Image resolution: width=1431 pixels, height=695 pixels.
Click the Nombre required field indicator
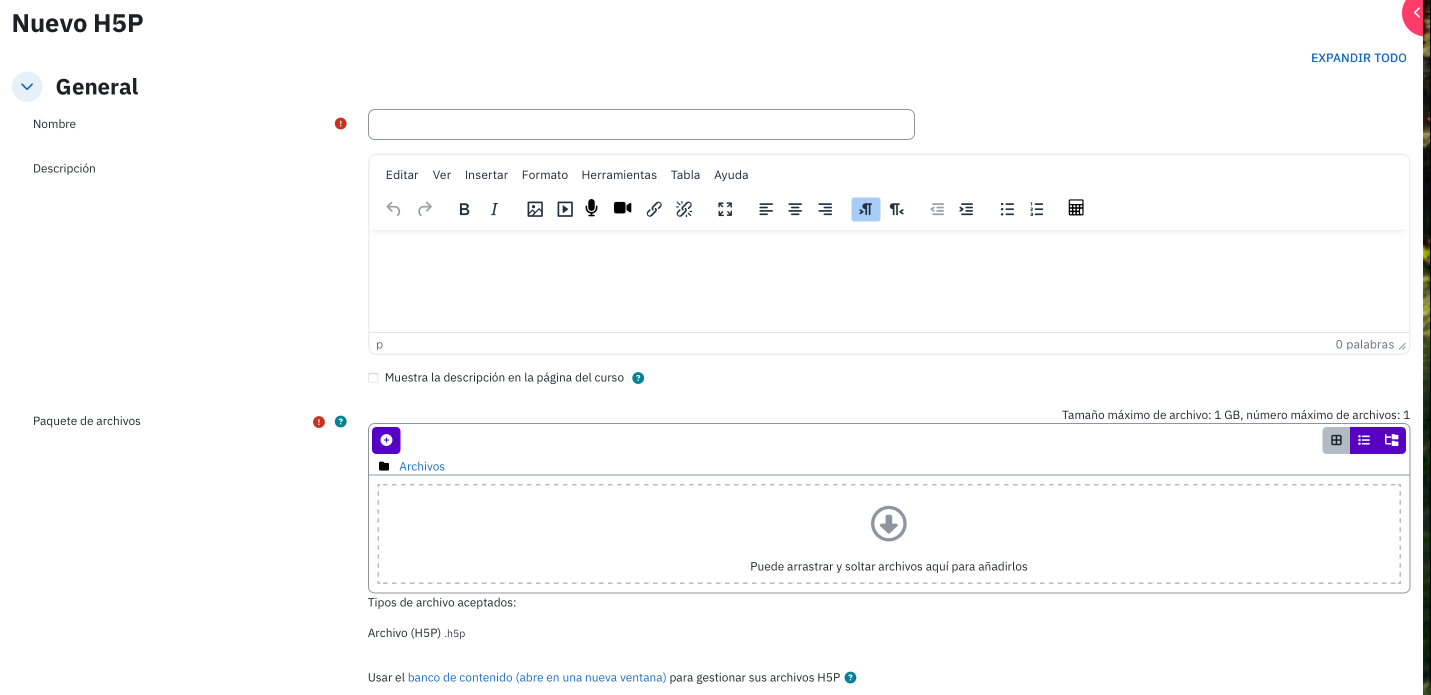click(x=340, y=124)
